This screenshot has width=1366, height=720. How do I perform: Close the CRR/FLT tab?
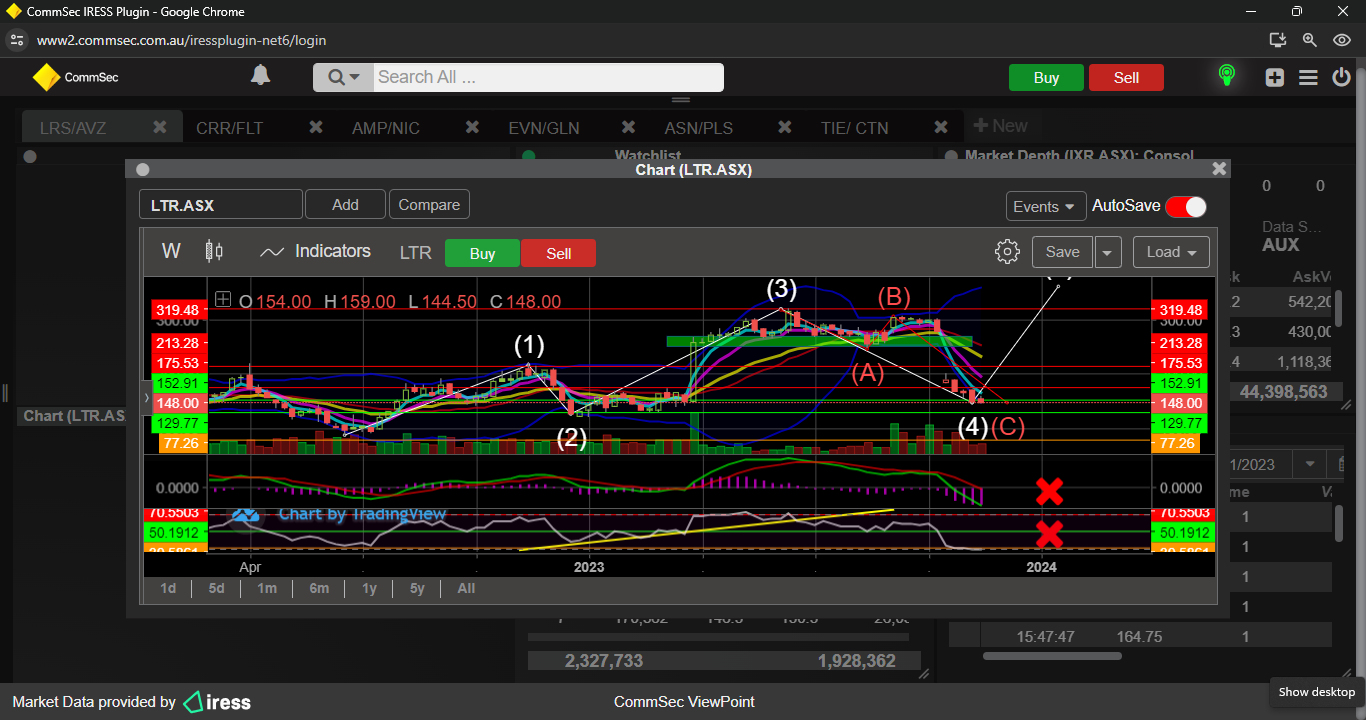[x=316, y=128]
